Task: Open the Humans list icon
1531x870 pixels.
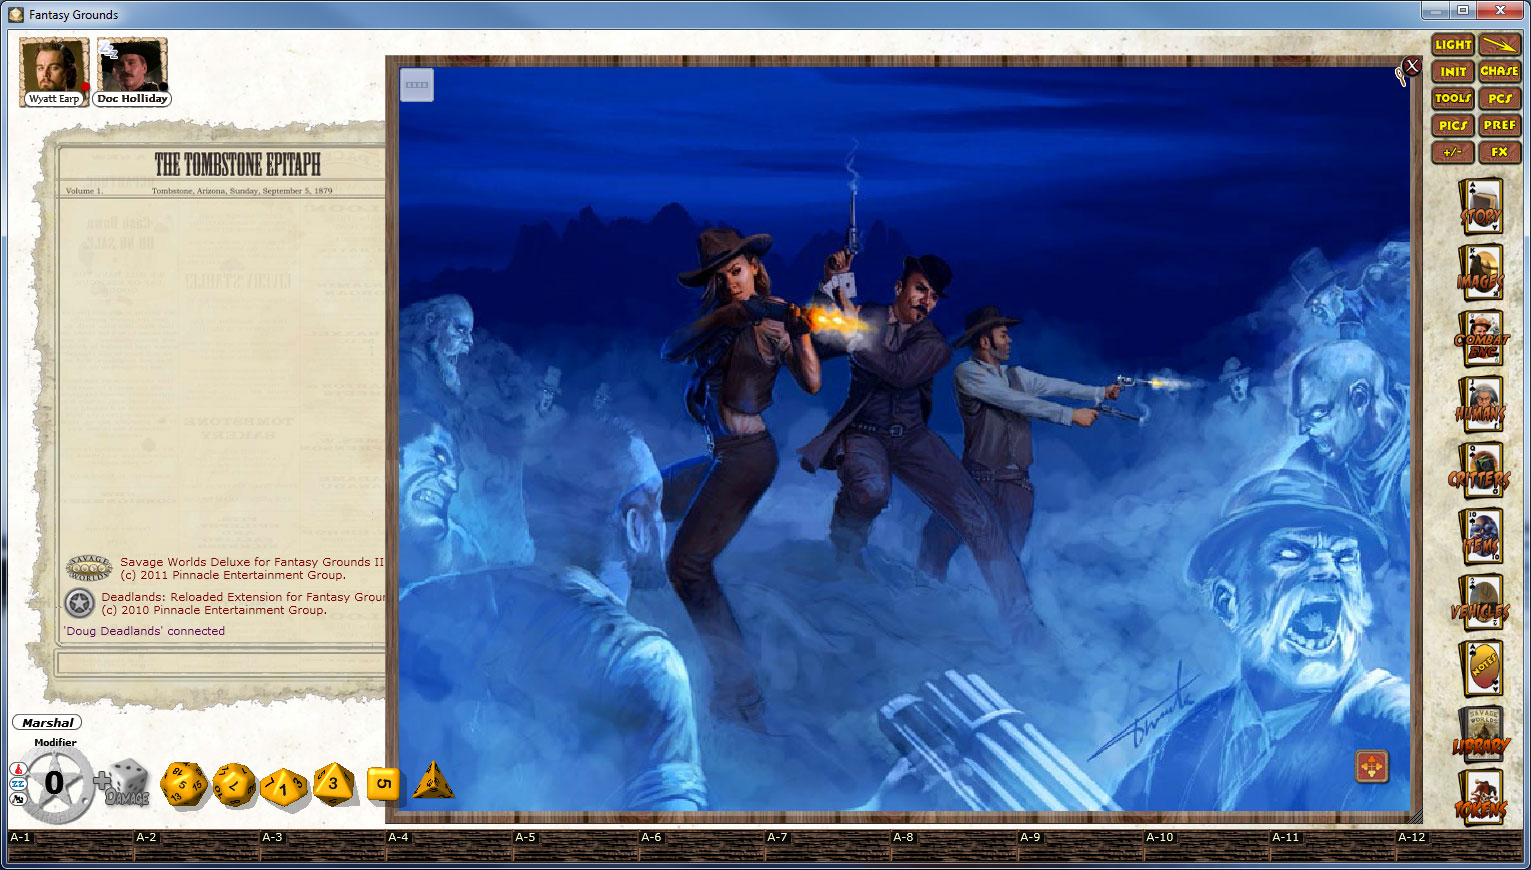Action: 1482,405
